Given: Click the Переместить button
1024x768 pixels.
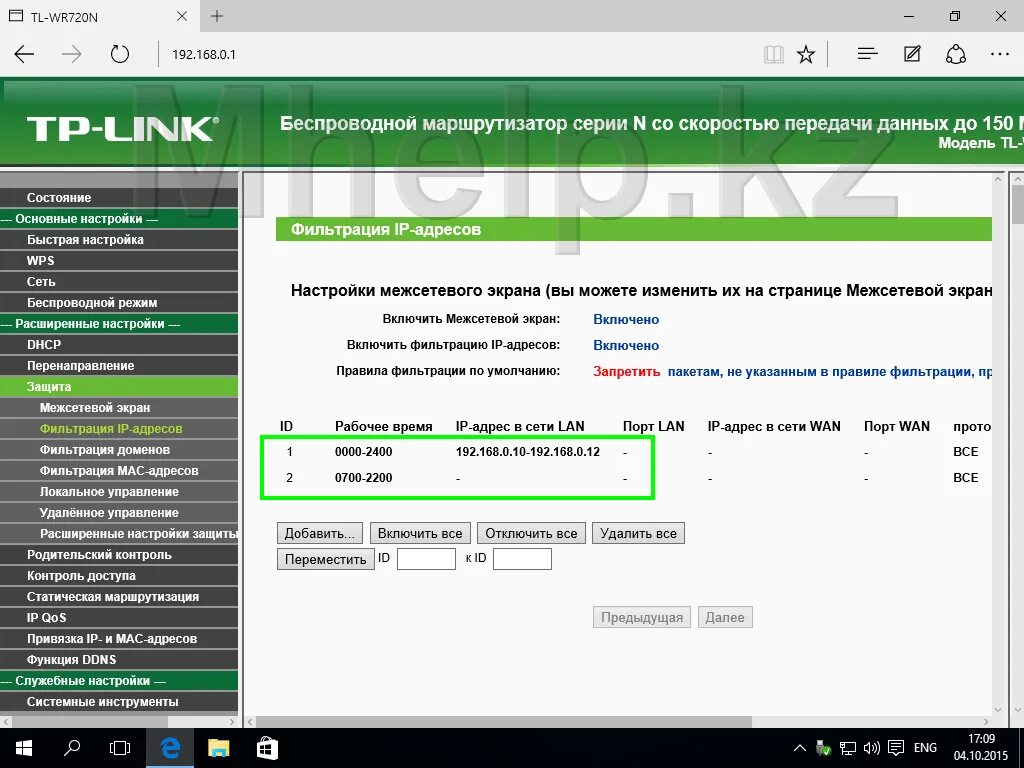Looking at the screenshot, I should 325,559.
